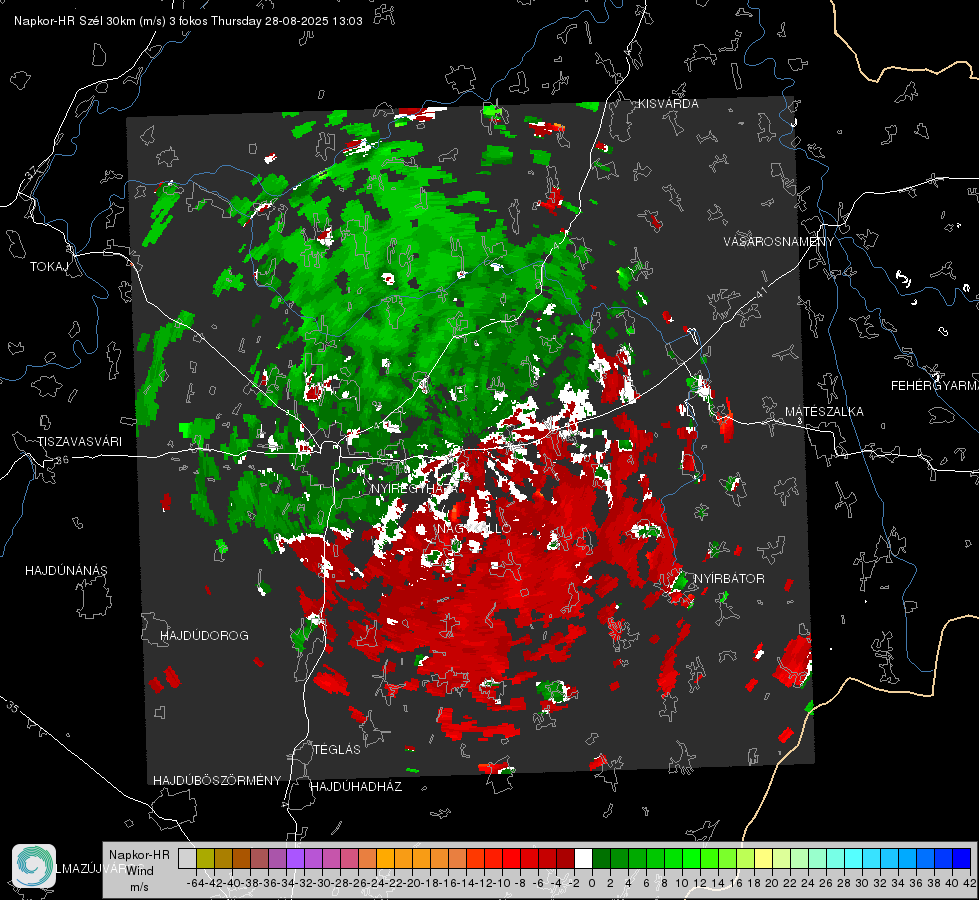Click the HAJDÚNÁNÁS city label

[66, 570]
